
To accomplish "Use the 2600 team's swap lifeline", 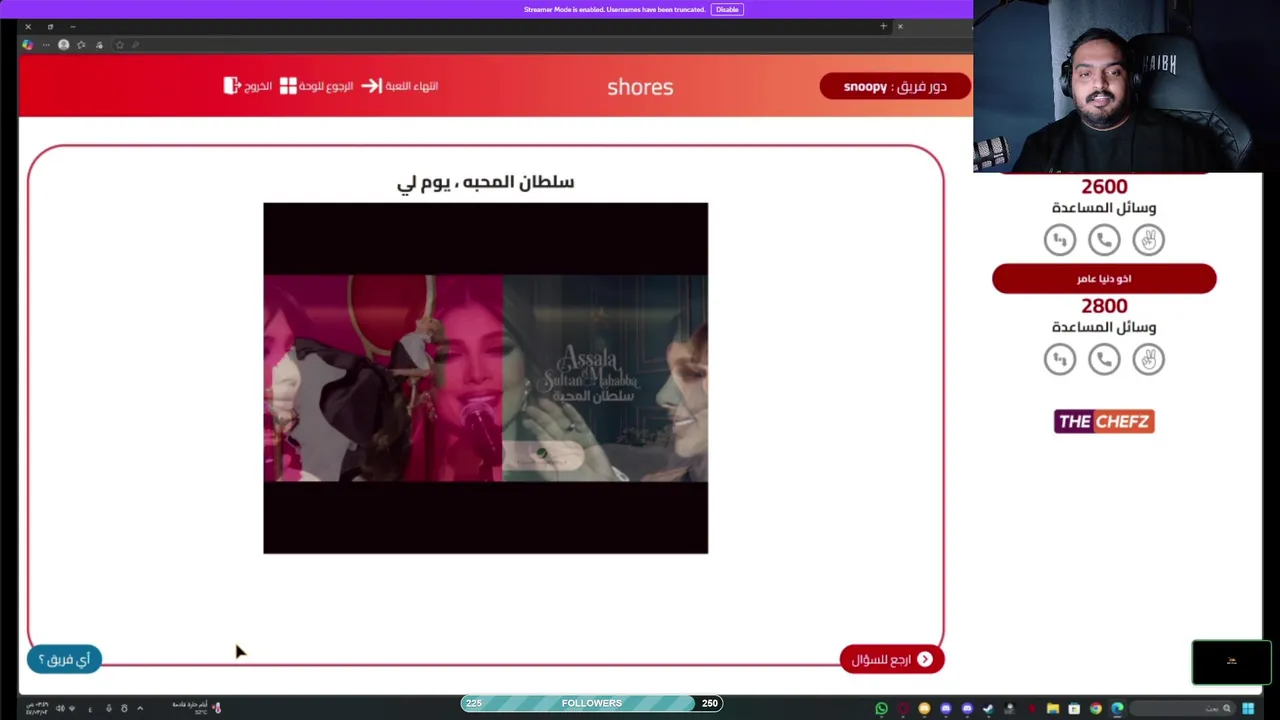I will 1060,240.
